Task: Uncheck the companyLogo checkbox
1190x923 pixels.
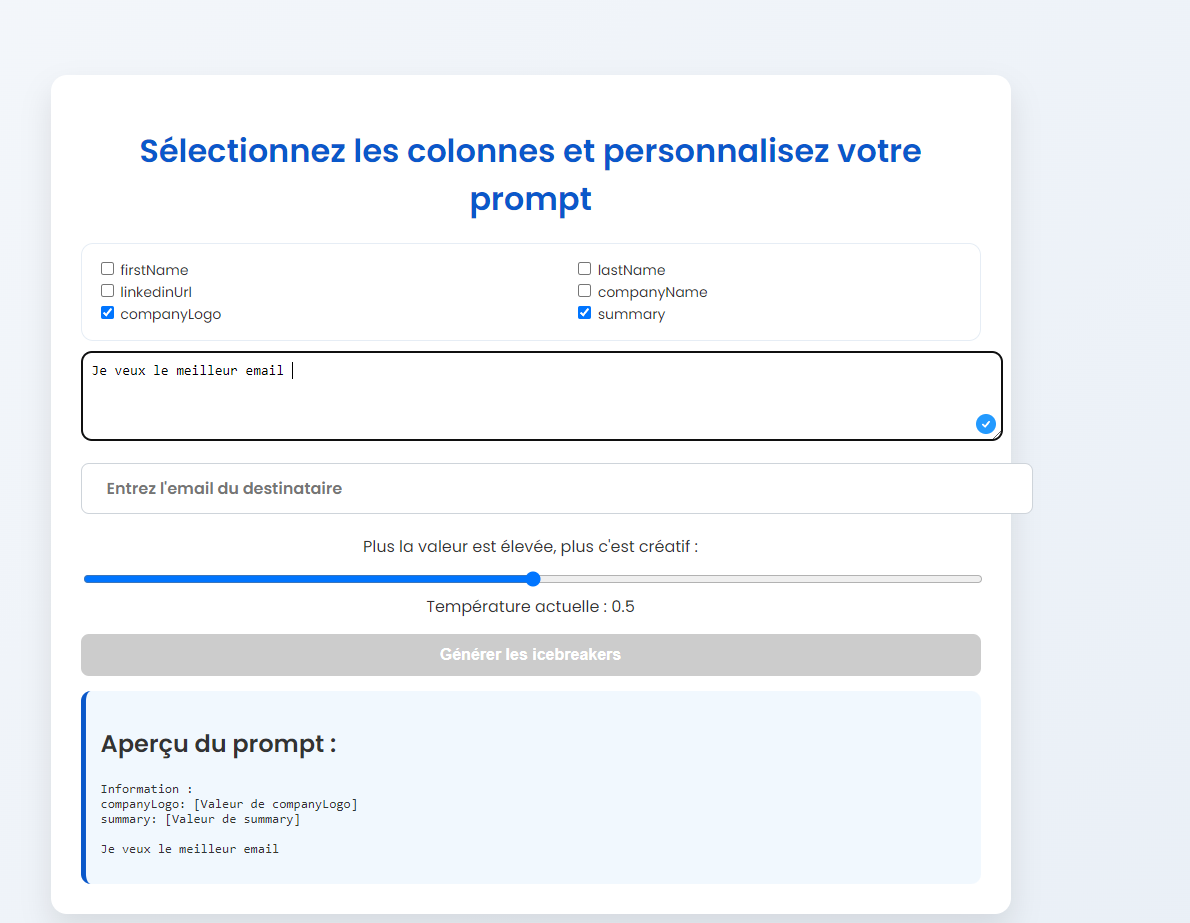Action: [108, 313]
